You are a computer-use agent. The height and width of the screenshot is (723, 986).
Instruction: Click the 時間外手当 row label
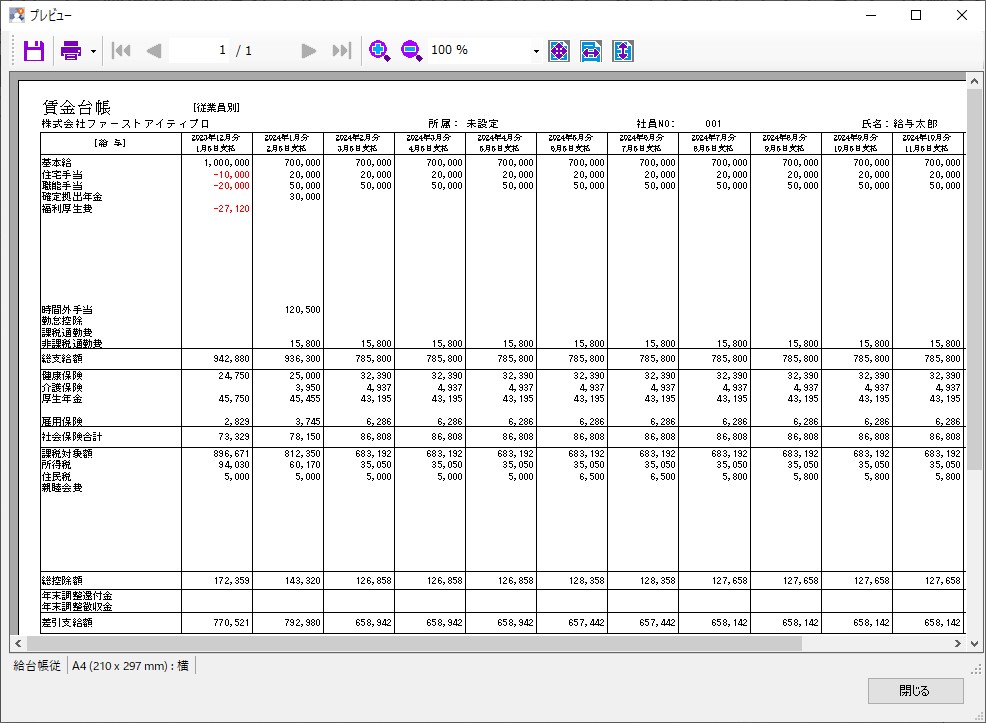coord(67,309)
